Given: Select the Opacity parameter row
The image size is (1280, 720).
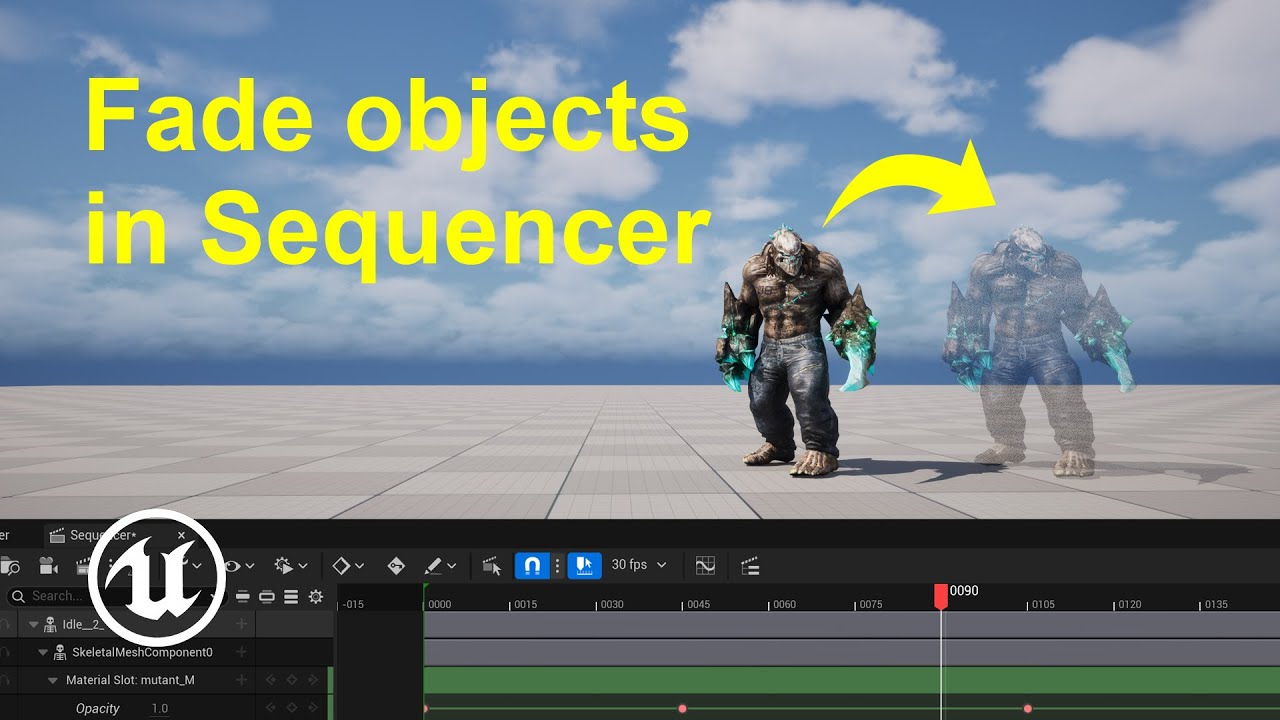Looking at the screenshot, I should 97,708.
